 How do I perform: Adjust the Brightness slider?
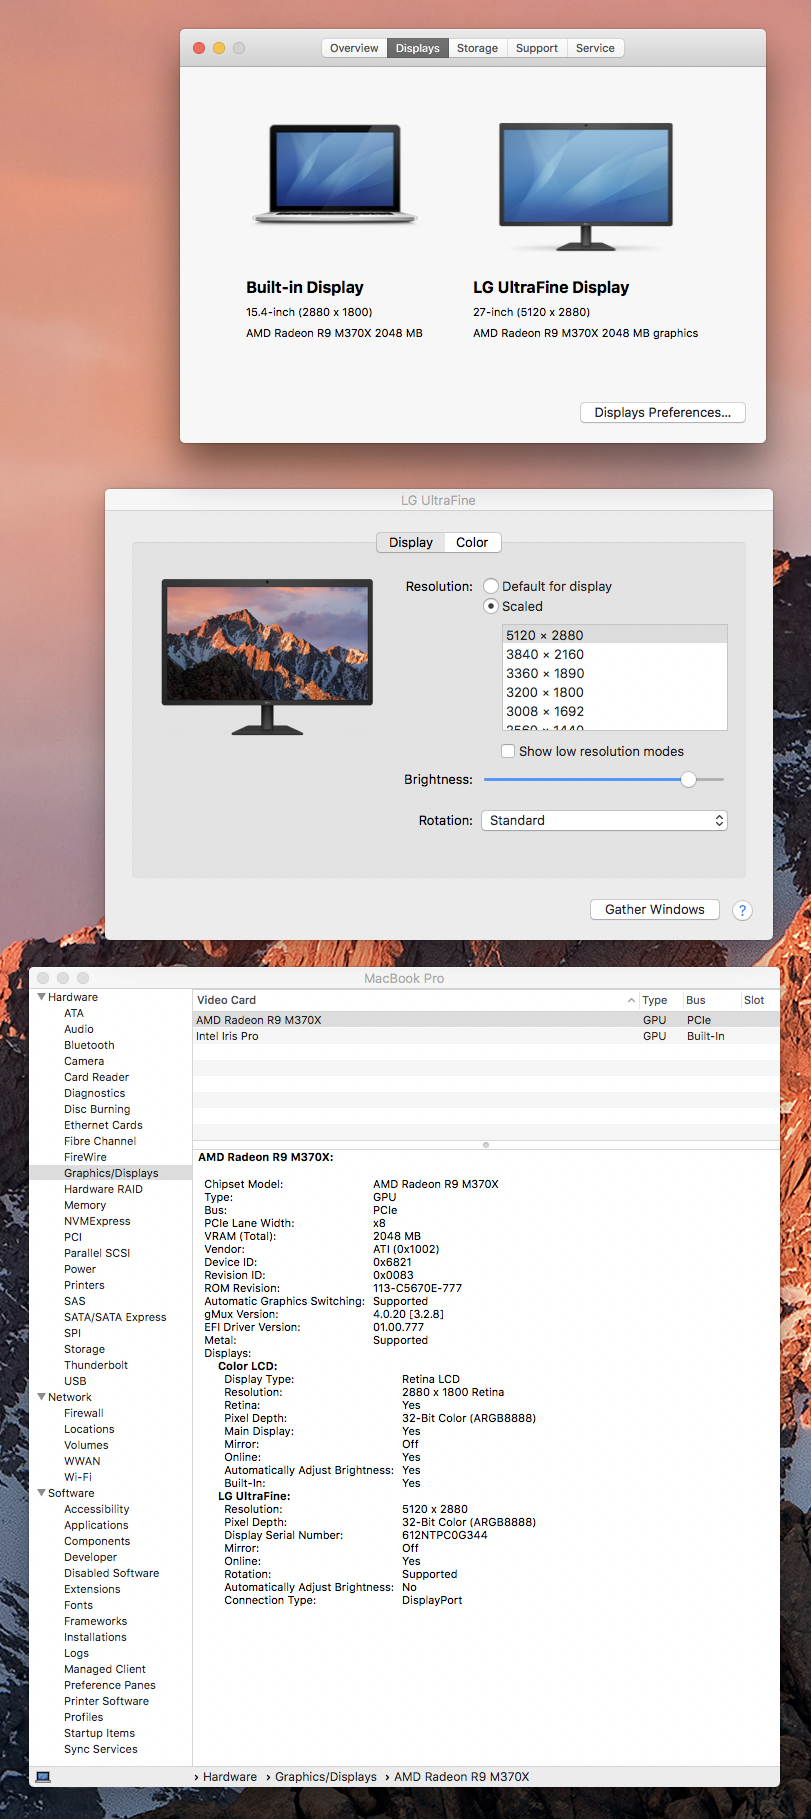click(688, 779)
